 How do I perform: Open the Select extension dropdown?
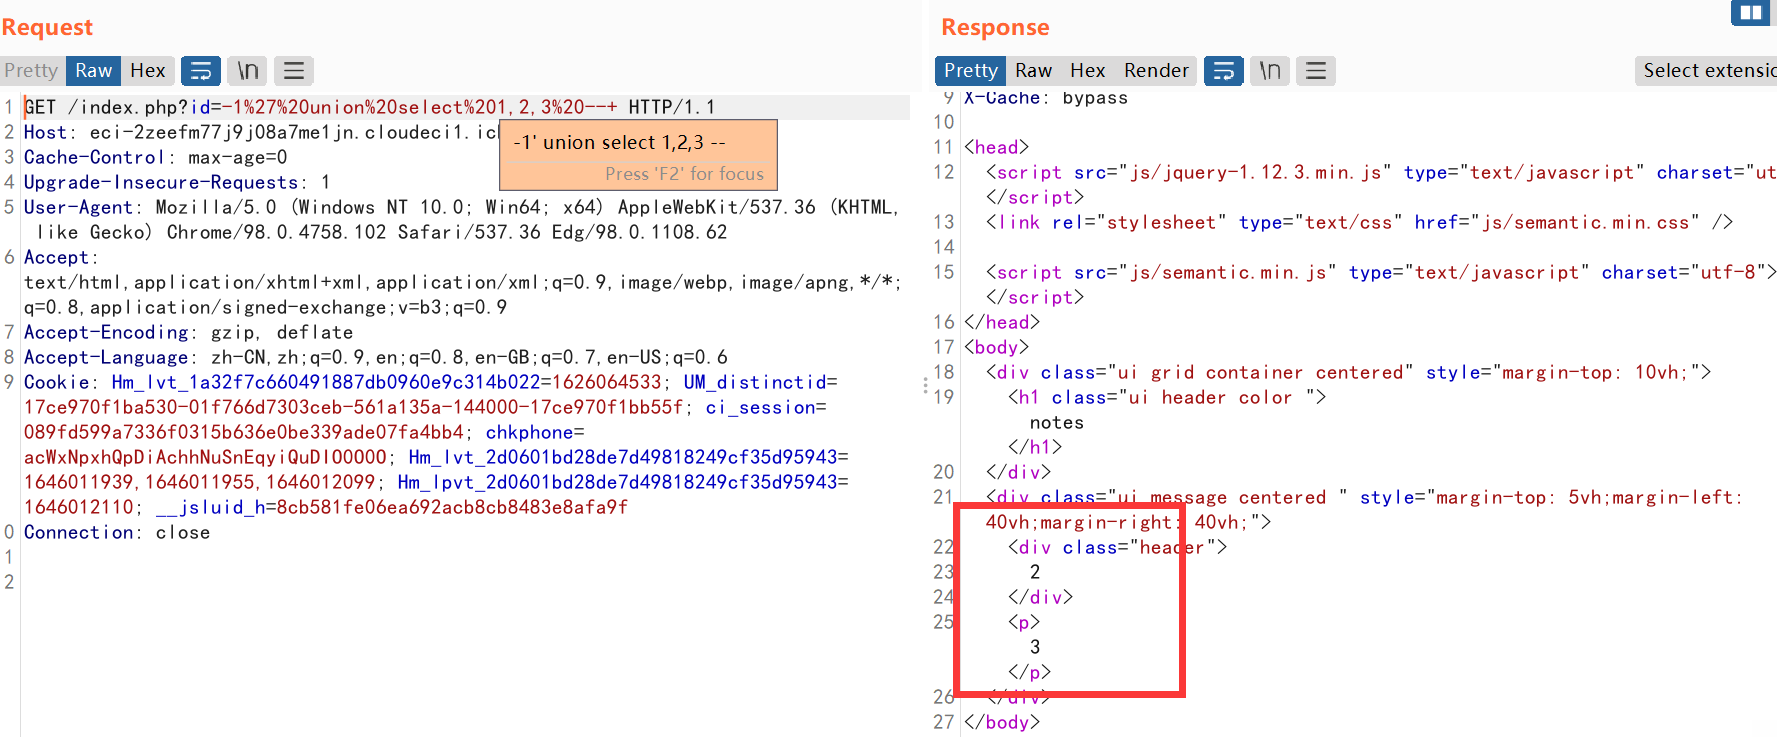click(x=1707, y=70)
